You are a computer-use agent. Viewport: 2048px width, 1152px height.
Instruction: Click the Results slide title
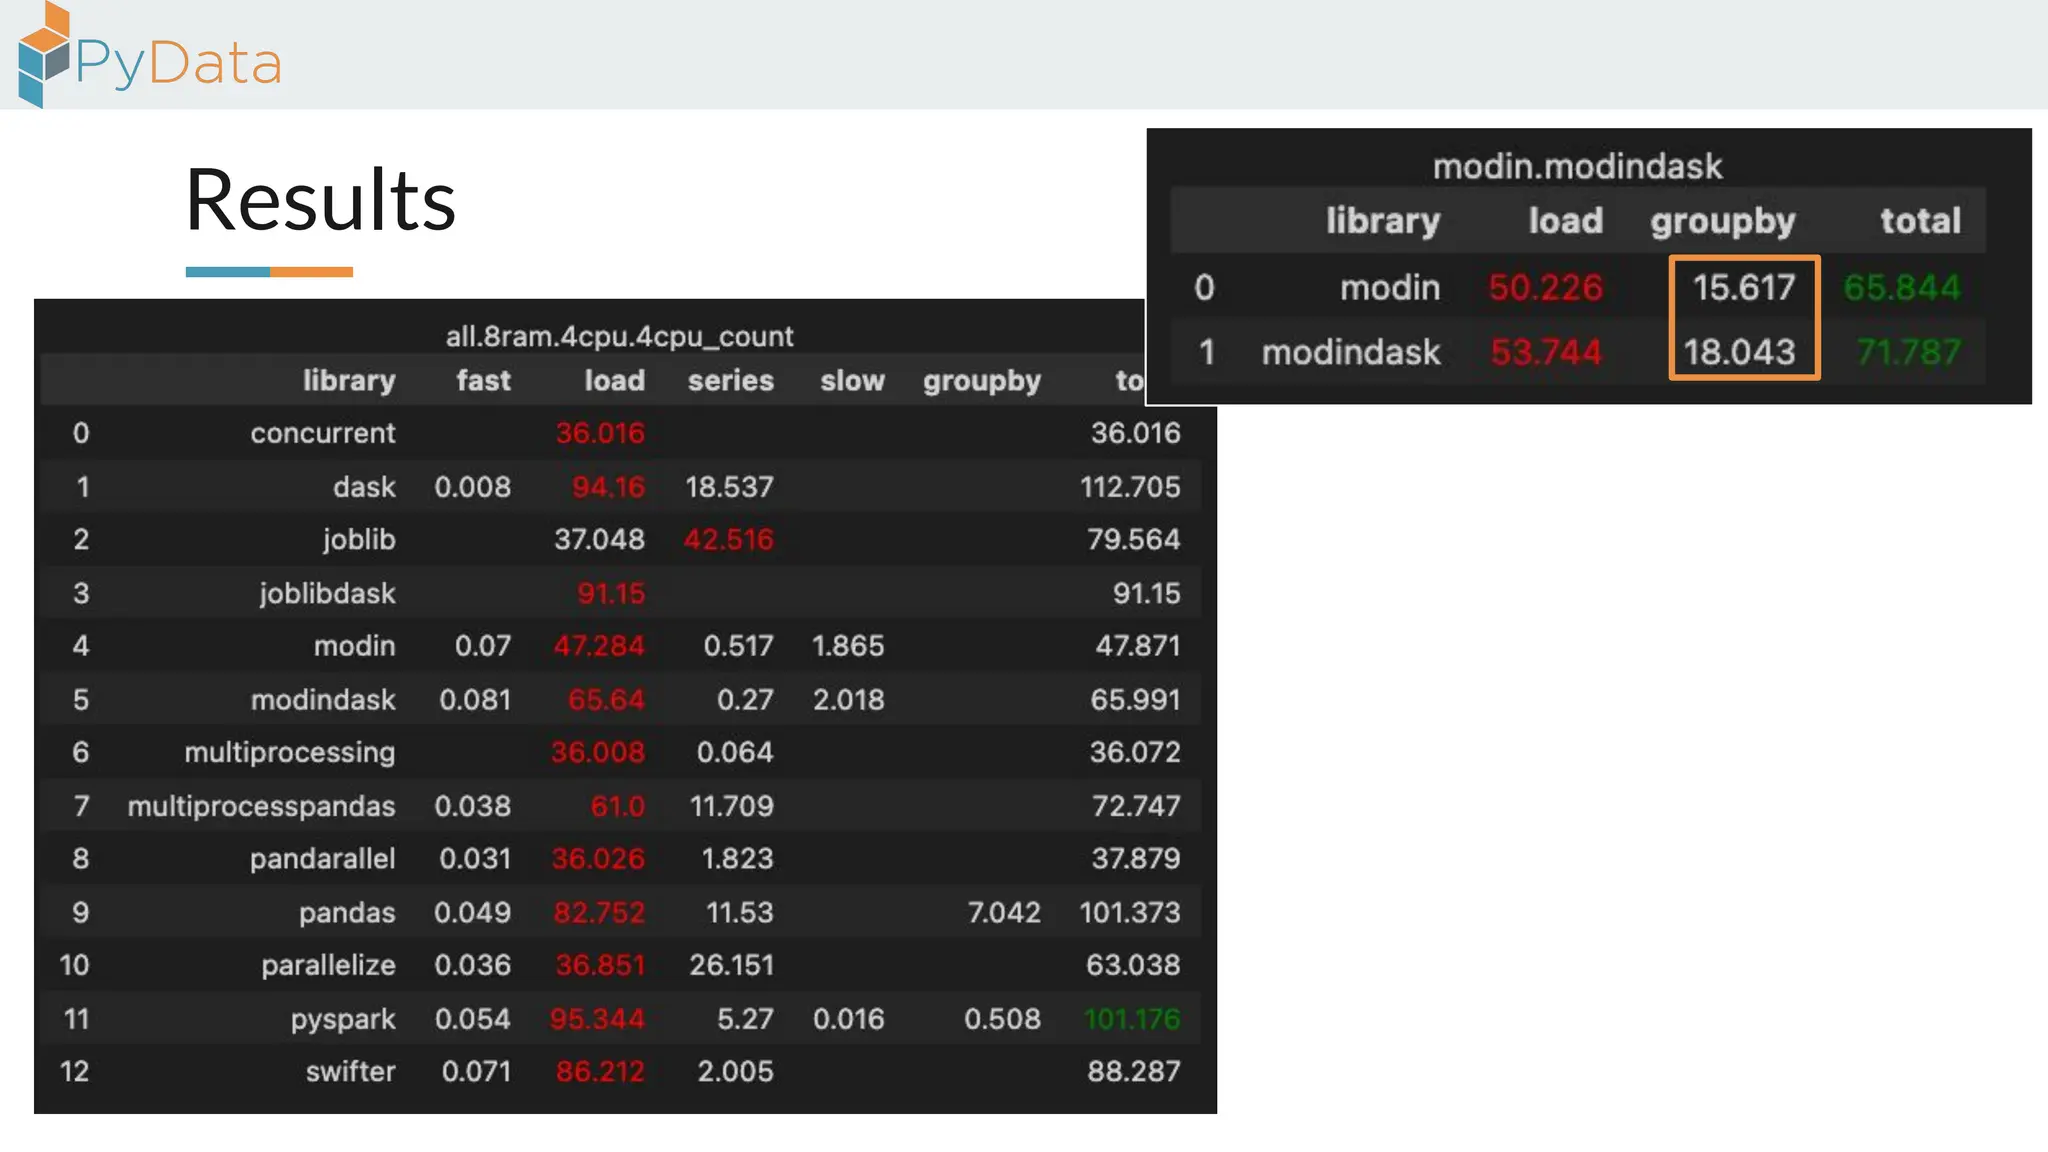[x=320, y=200]
